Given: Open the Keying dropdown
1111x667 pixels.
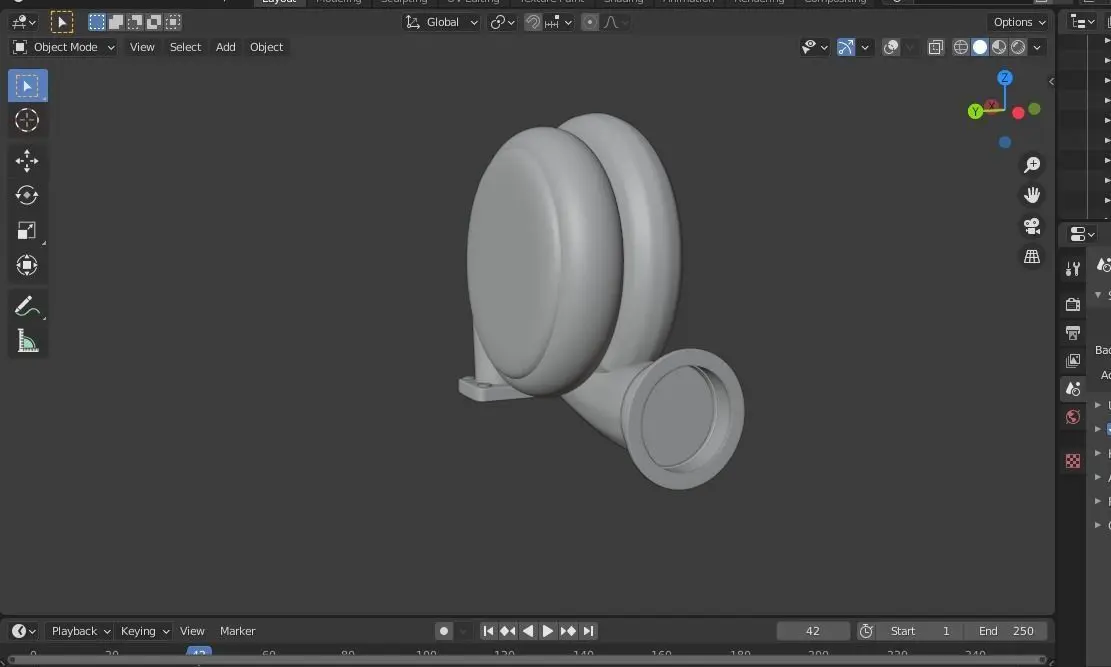Looking at the screenshot, I should [144, 631].
